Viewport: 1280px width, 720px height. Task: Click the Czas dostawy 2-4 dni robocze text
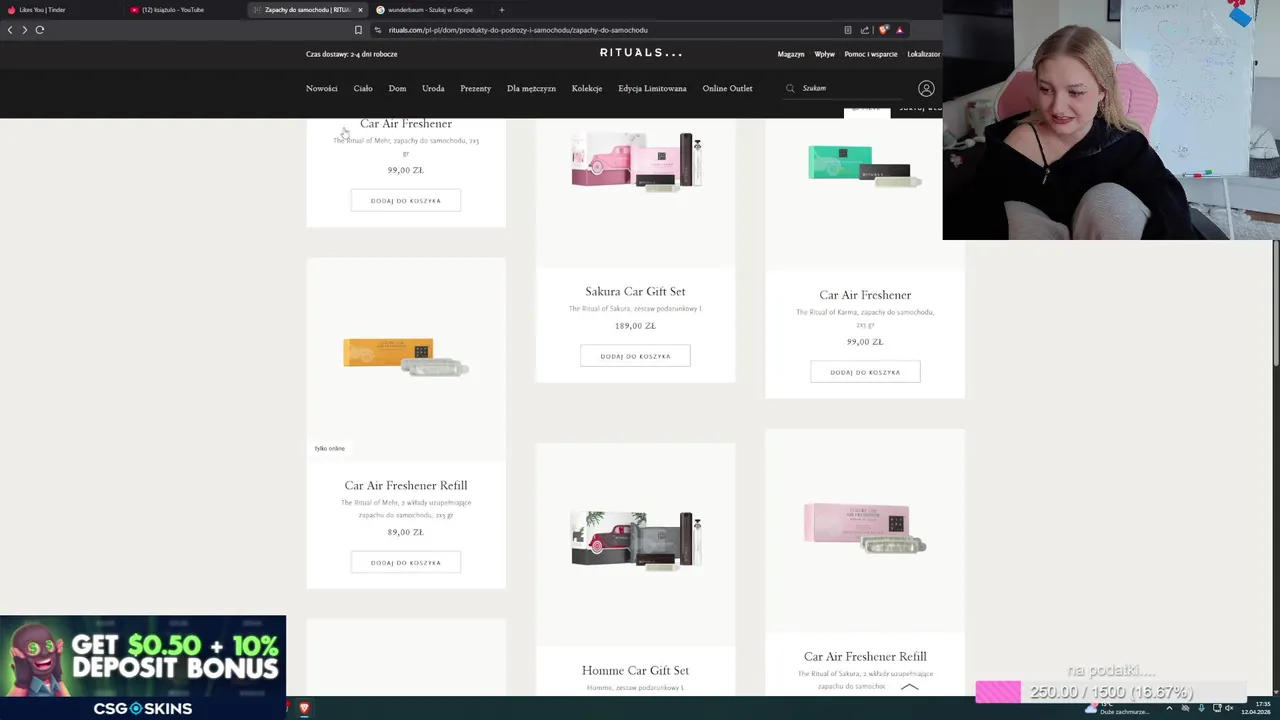[x=351, y=54]
